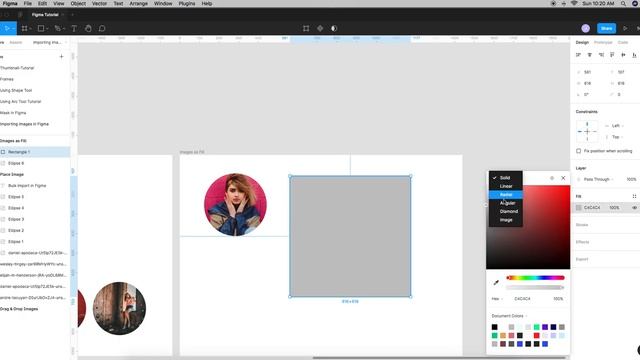Choose Radial from fill type menu
Image resolution: width=640 pixels, height=360 pixels.
[506, 195]
